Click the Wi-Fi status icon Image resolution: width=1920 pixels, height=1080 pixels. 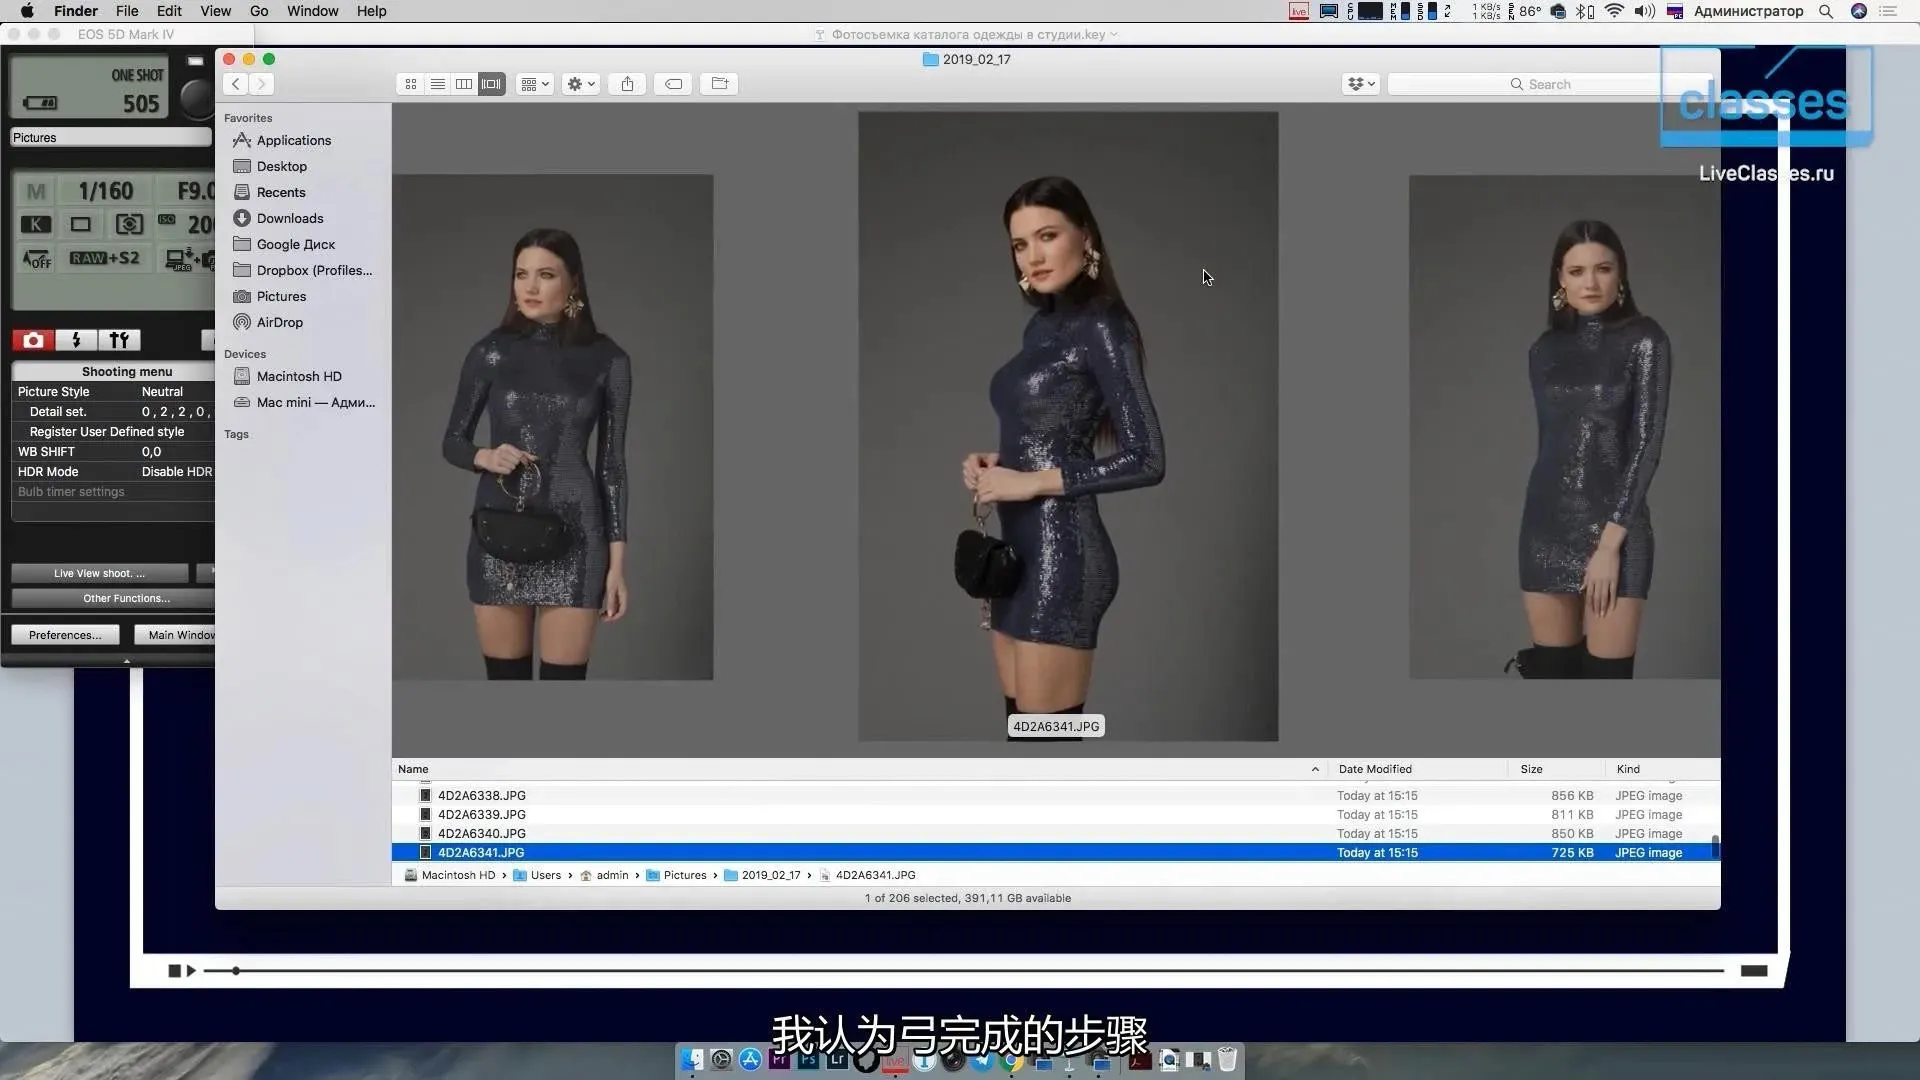1614,11
